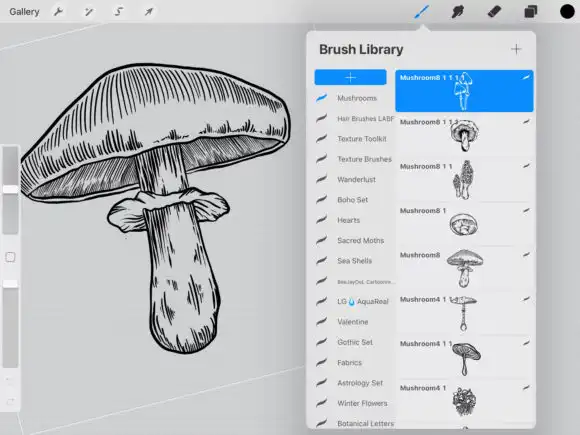Click the brush size slider handle

point(10,189)
